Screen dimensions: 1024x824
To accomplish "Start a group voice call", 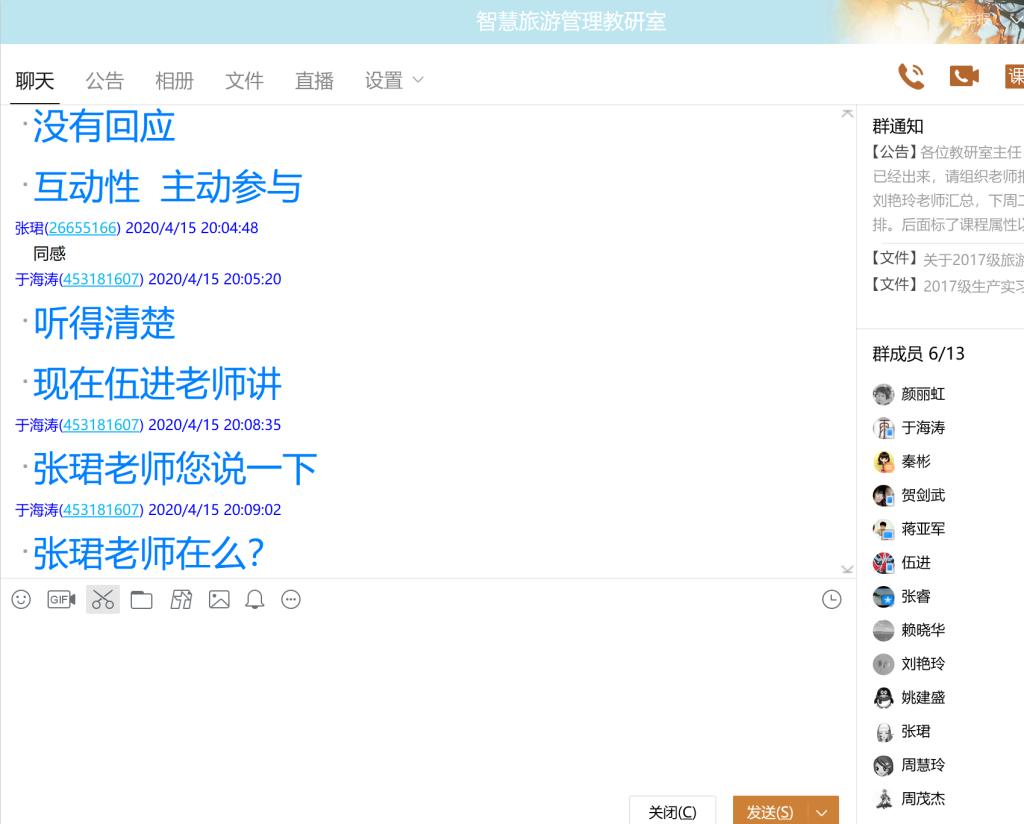I will (911, 77).
